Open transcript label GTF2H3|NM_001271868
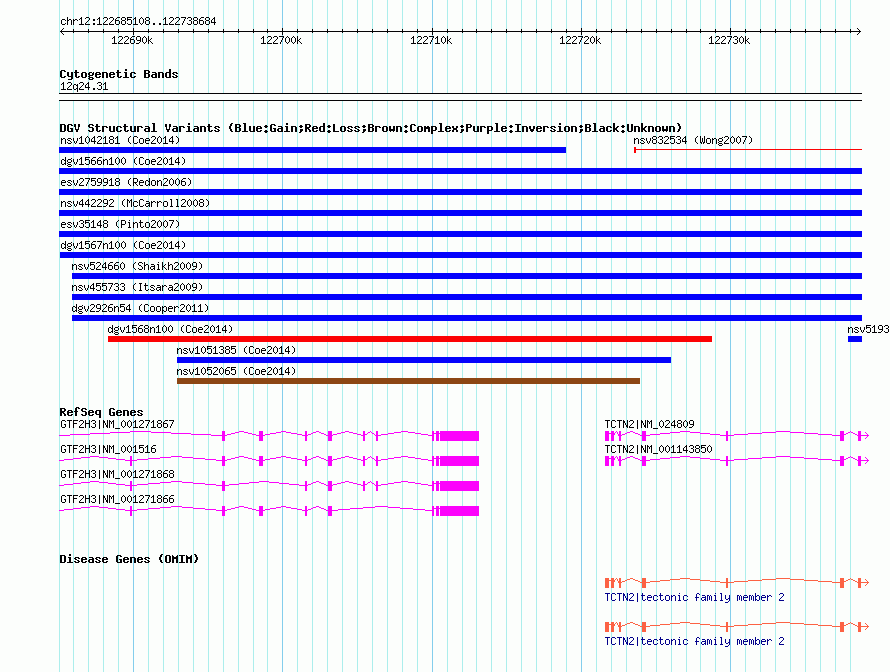 (x=117, y=474)
